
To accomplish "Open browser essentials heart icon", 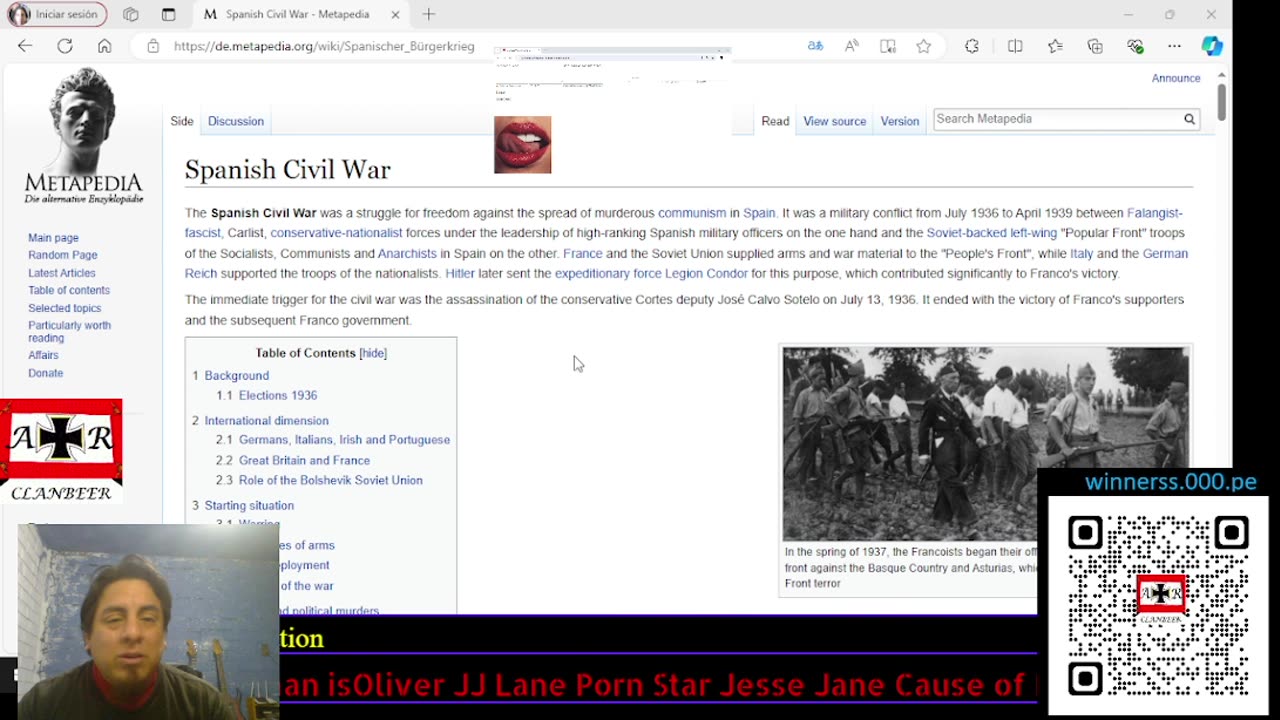I will click(x=1135, y=46).
